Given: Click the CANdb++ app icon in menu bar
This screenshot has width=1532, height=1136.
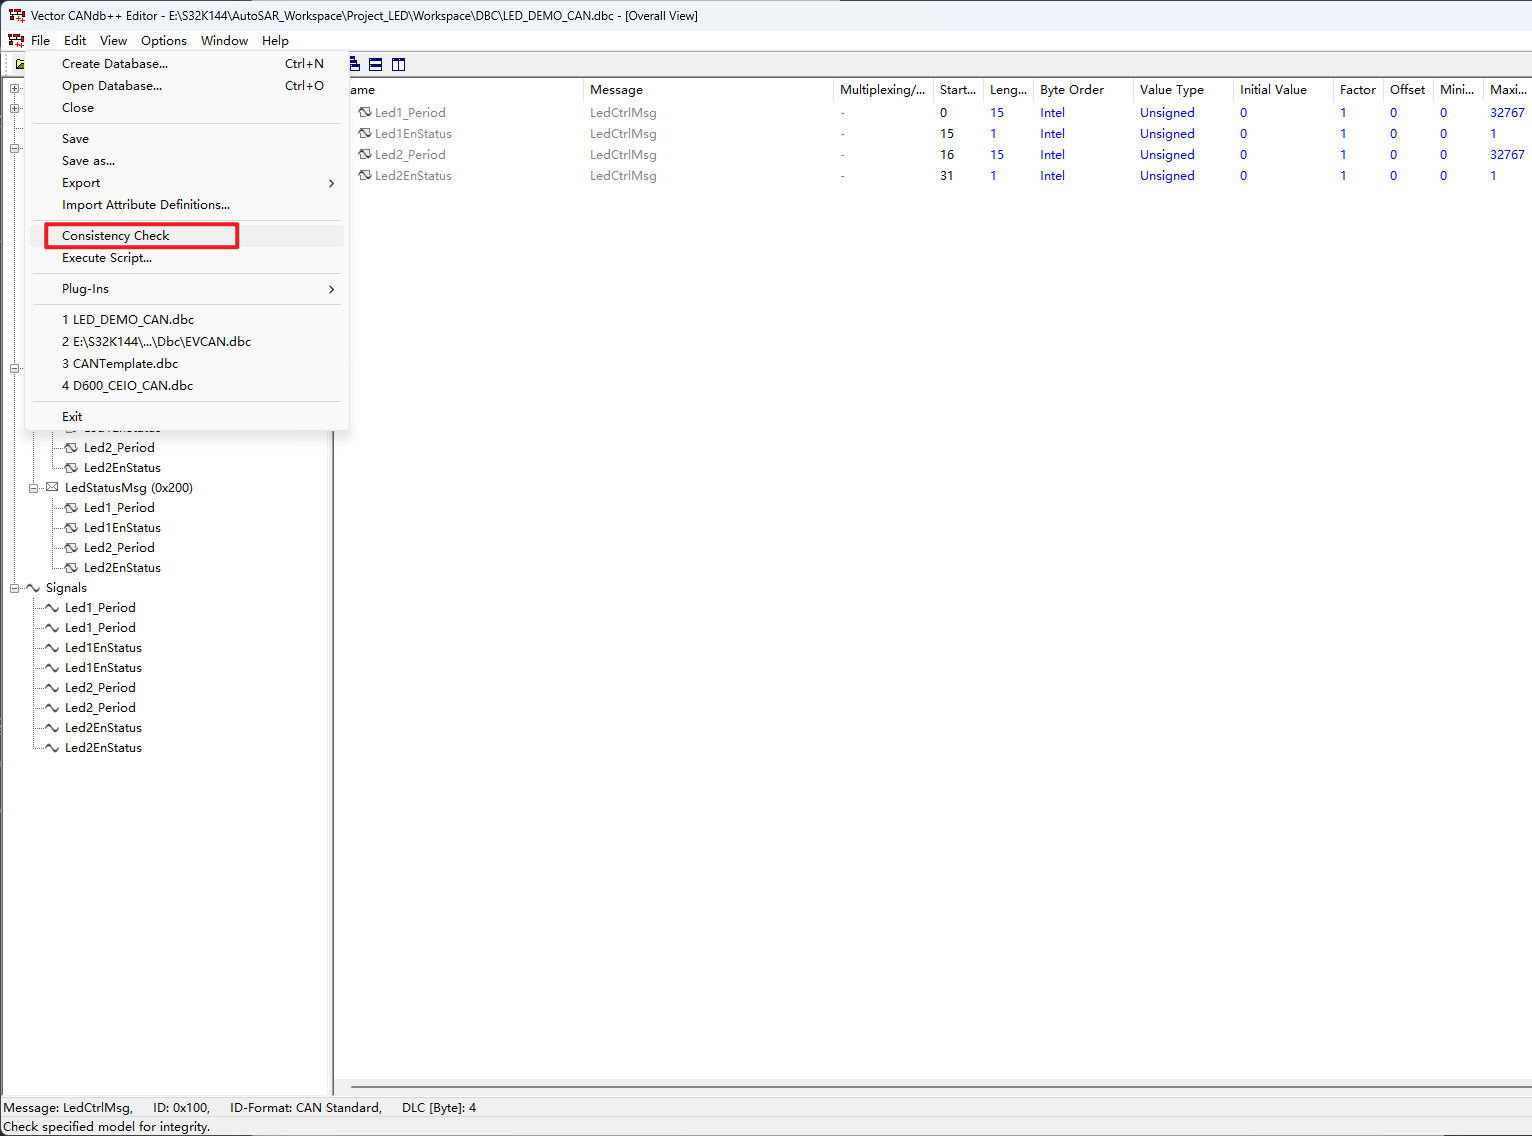Looking at the screenshot, I should (16, 40).
